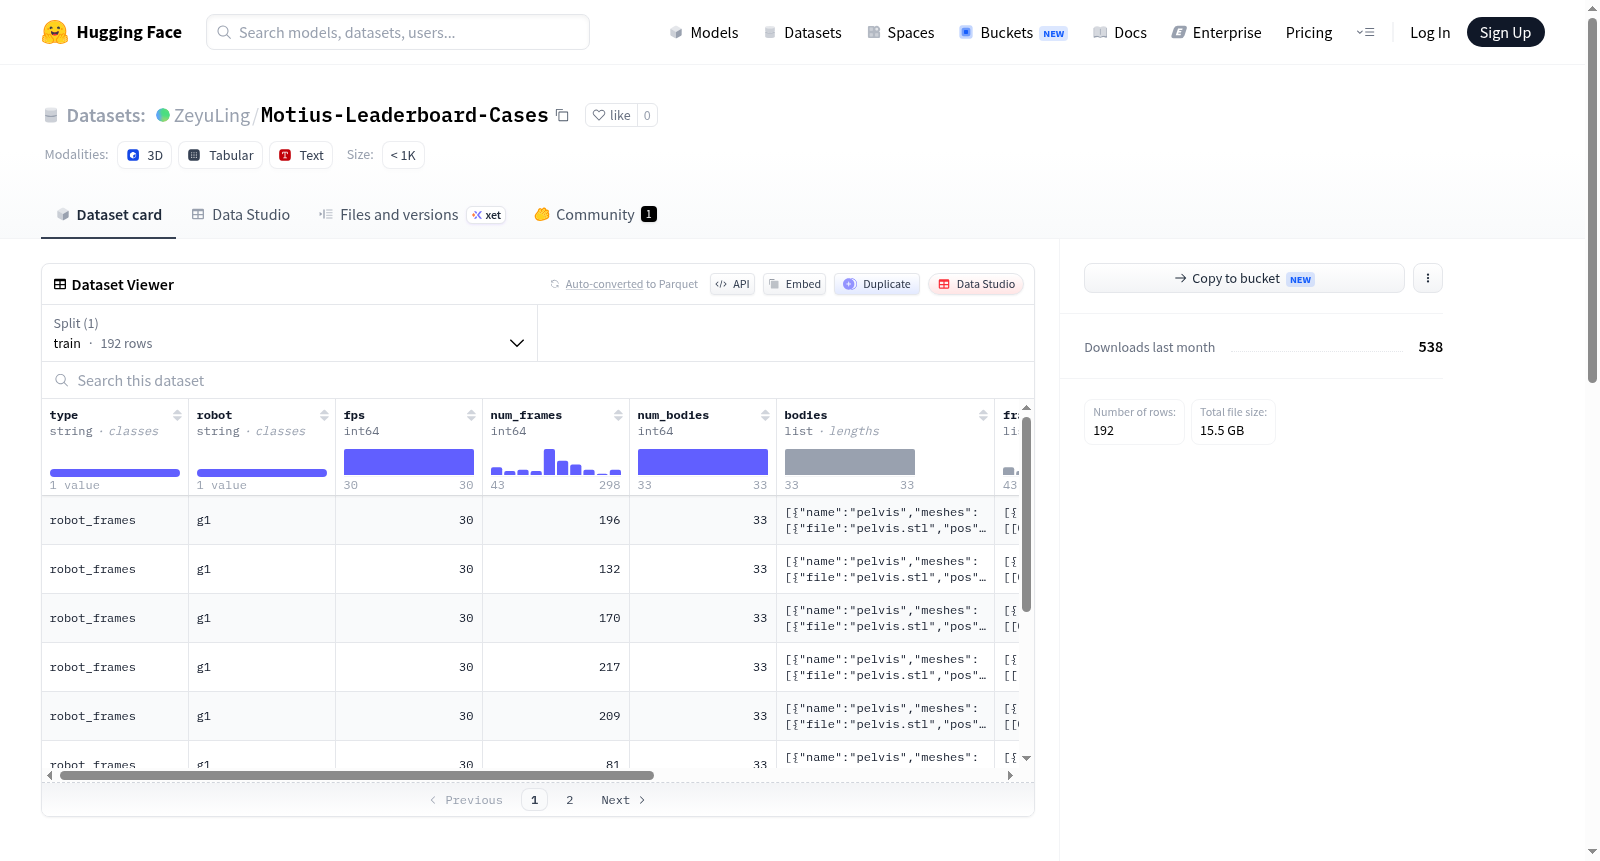1600x861 pixels.
Task: Sort the robot column
Action: tap(324, 415)
